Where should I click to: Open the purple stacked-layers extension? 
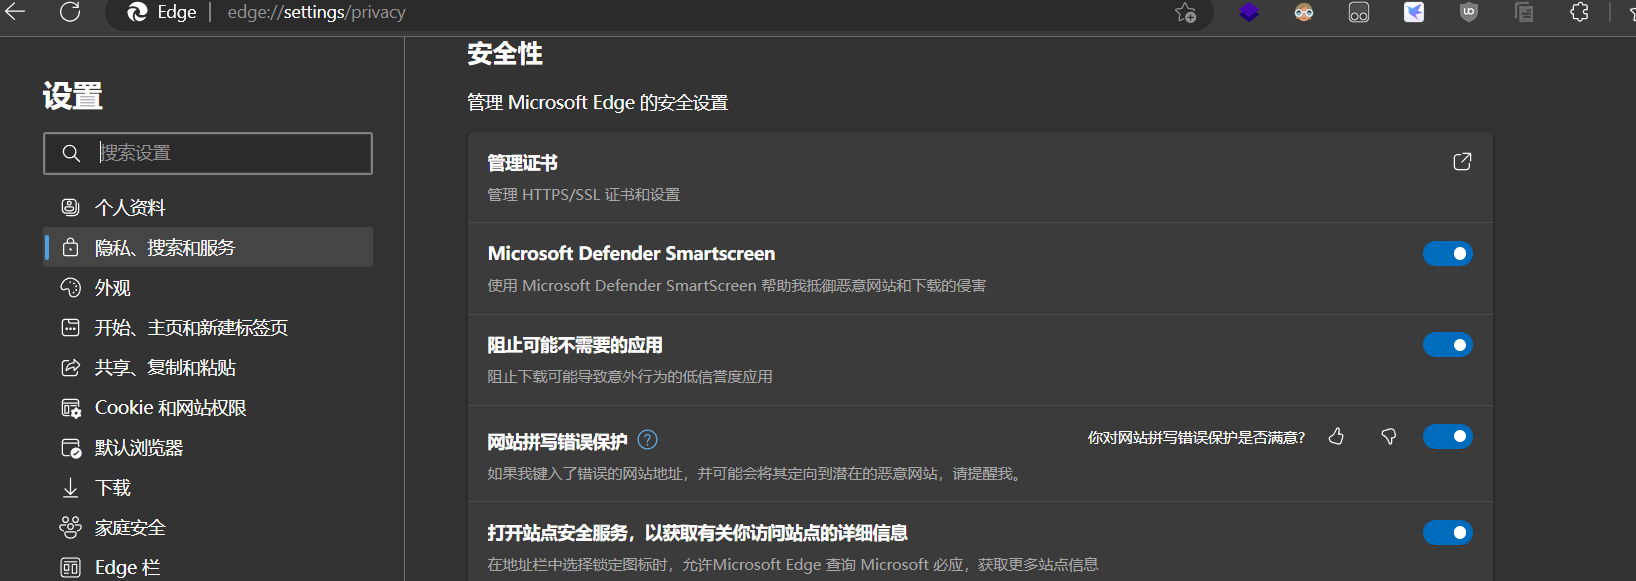coord(1249,12)
